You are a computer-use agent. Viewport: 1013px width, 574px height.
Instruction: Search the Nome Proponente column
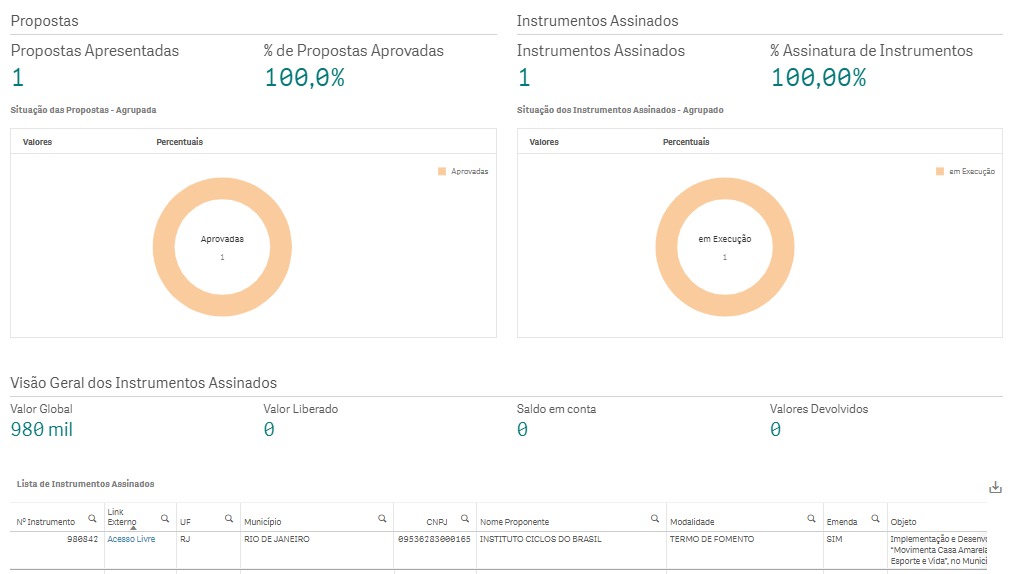654,518
